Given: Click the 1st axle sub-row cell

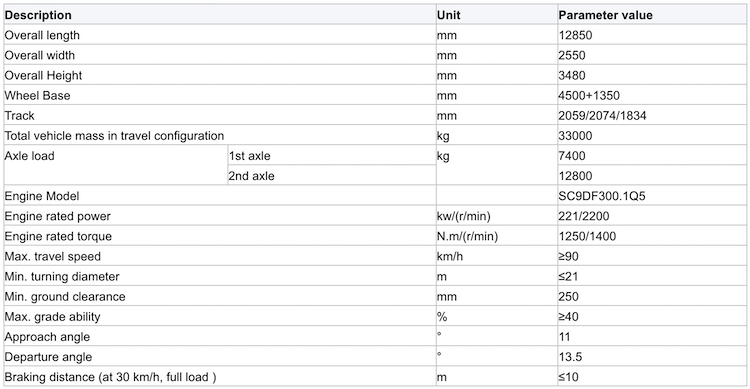Looking at the screenshot, I should pyautogui.click(x=331, y=156).
